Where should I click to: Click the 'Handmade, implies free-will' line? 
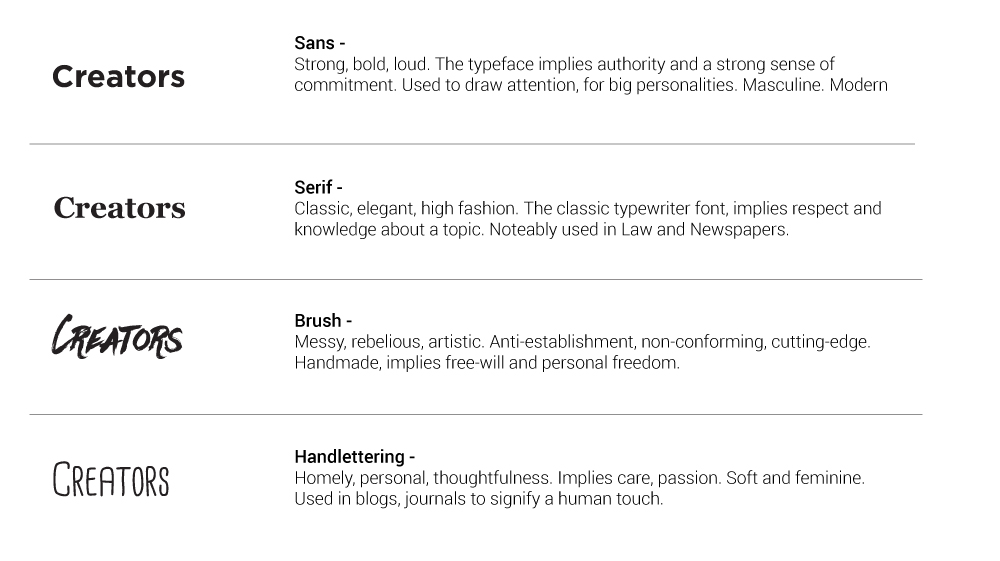tap(487, 363)
